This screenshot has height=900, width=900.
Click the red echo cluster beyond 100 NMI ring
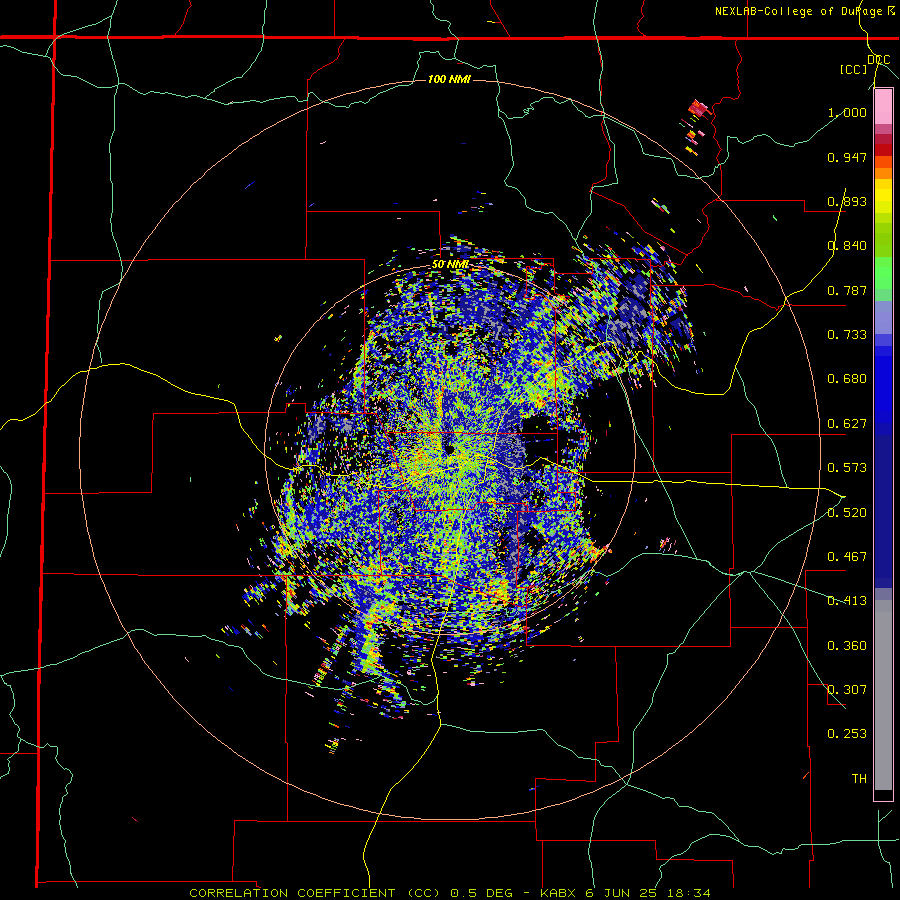point(698,108)
